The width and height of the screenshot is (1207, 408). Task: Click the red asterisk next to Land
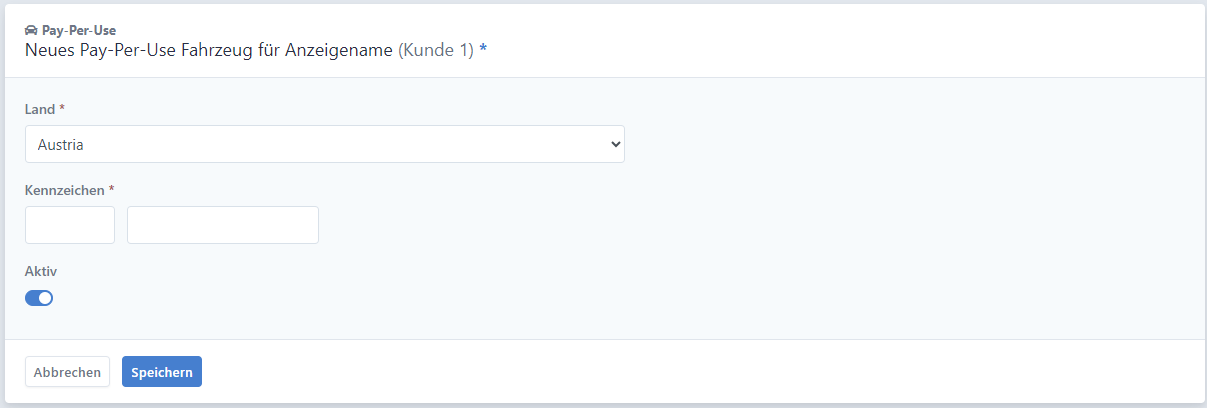(x=62, y=107)
